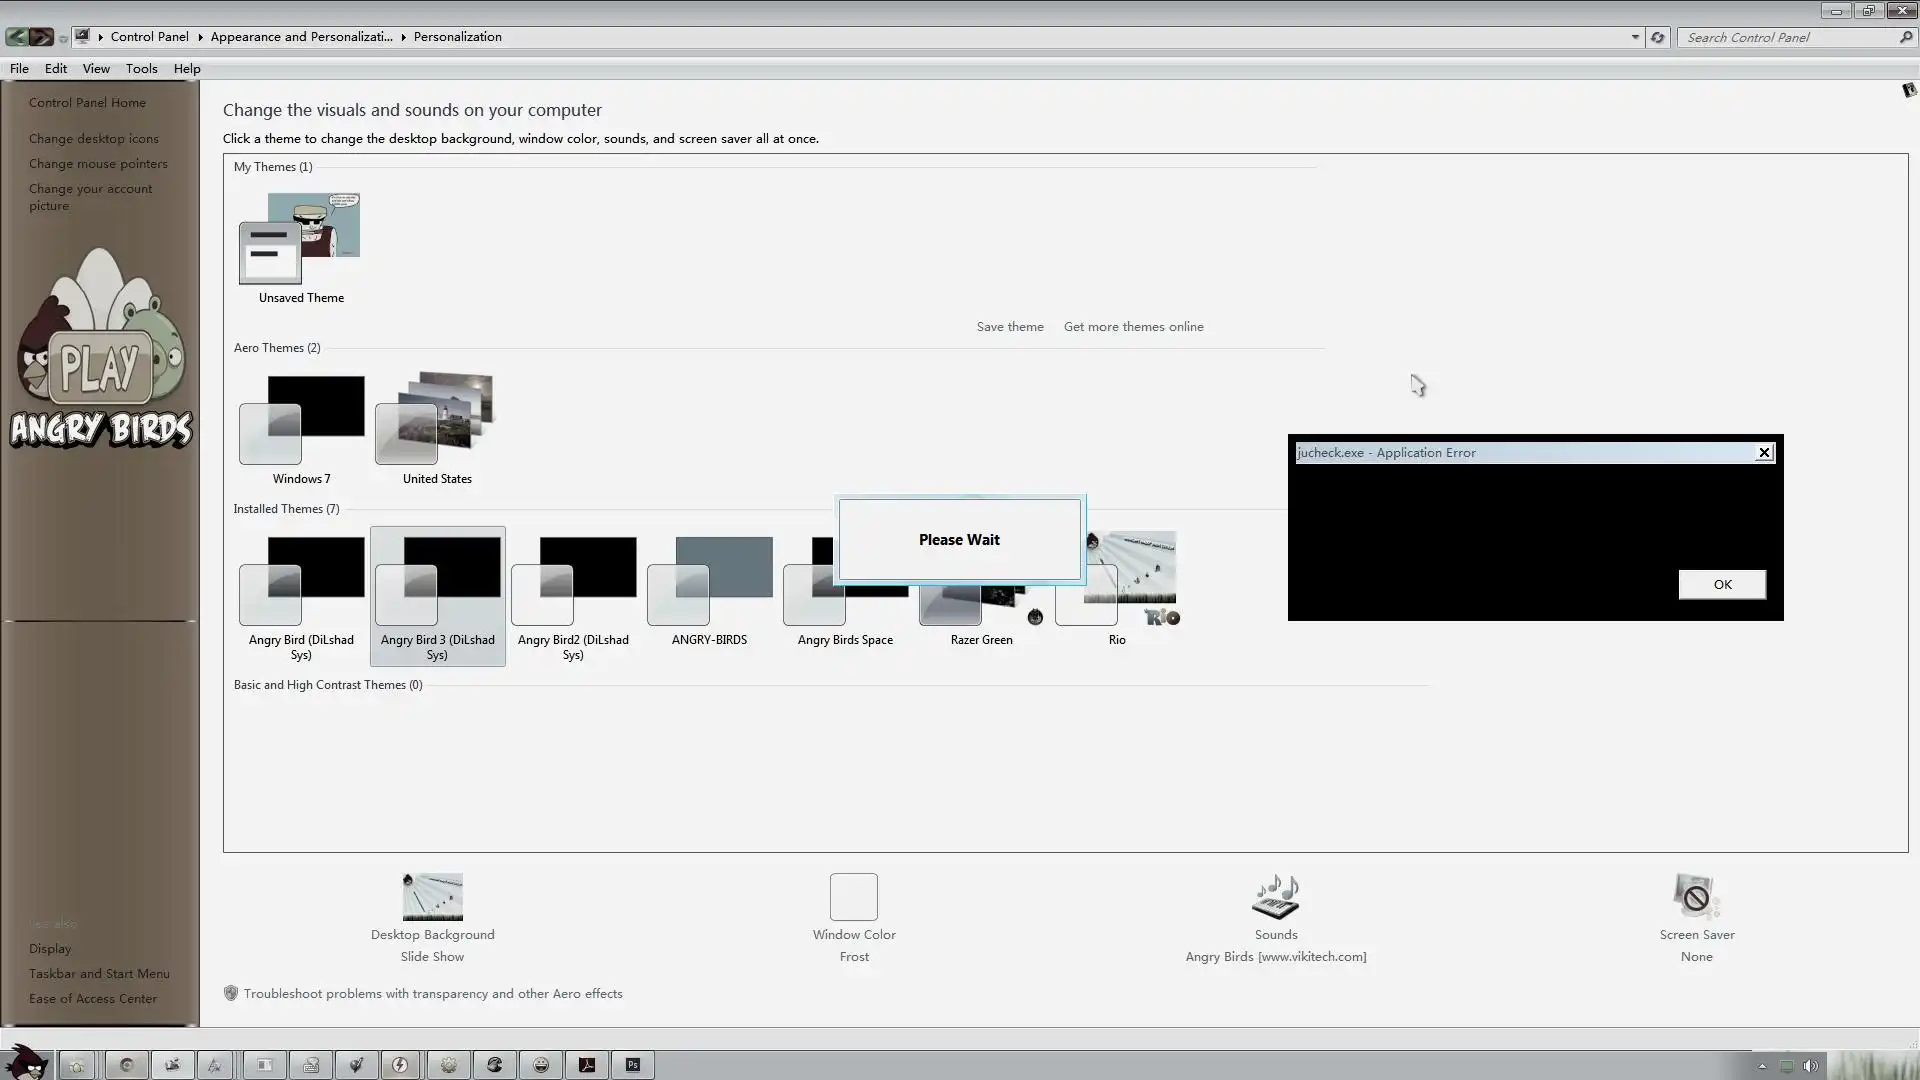Click the help icon at top right
The image size is (1920, 1080).
pyautogui.click(x=1908, y=90)
